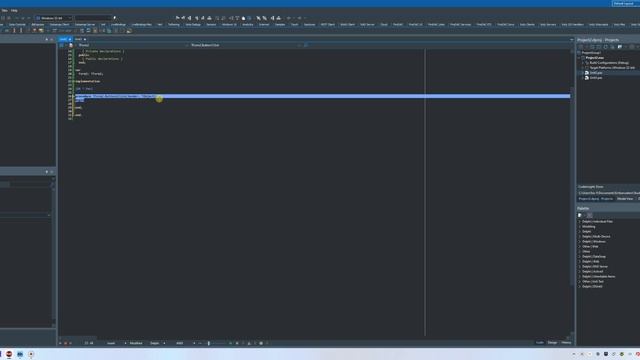Expand the Target Platforms node
This screenshot has height=360, width=640.
[583, 68]
